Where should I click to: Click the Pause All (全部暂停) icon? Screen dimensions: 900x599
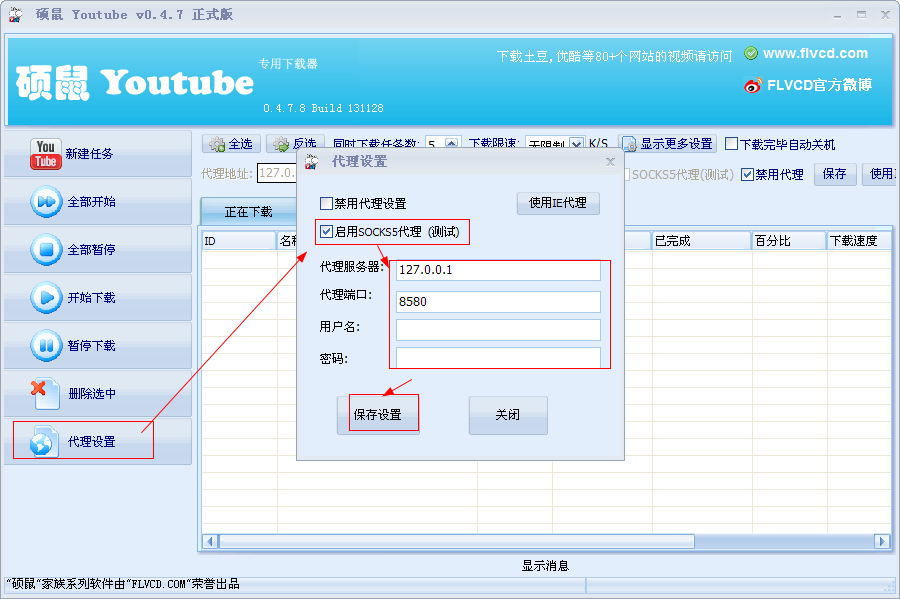tap(46, 249)
